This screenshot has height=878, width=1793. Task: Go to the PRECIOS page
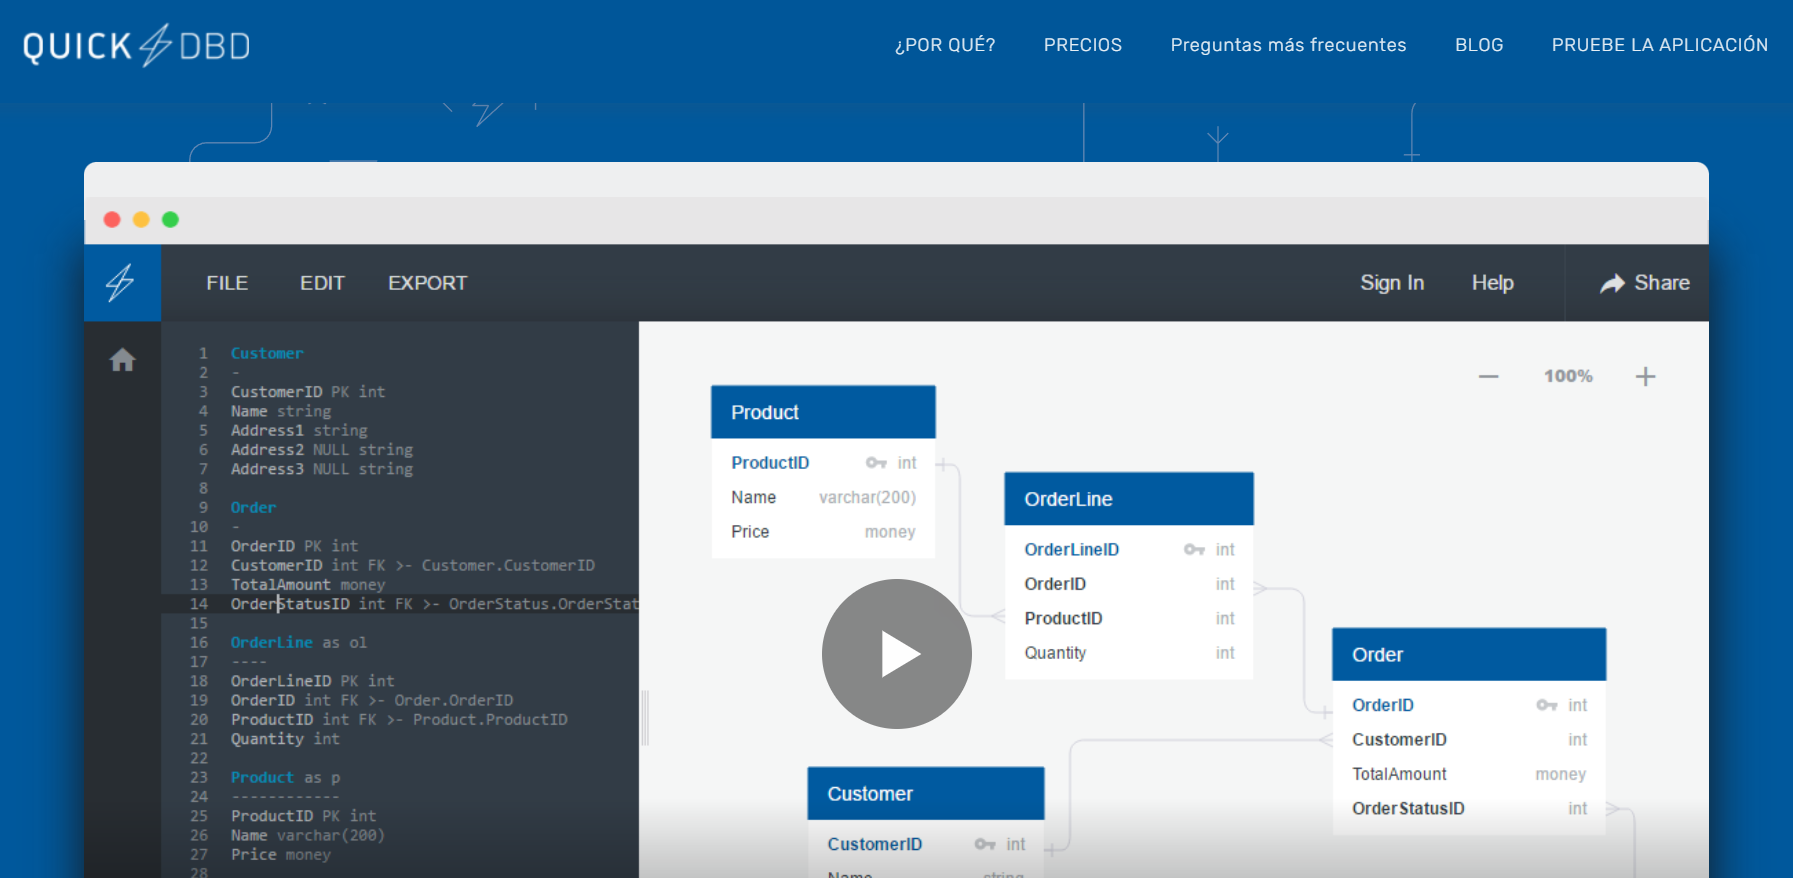(1083, 45)
